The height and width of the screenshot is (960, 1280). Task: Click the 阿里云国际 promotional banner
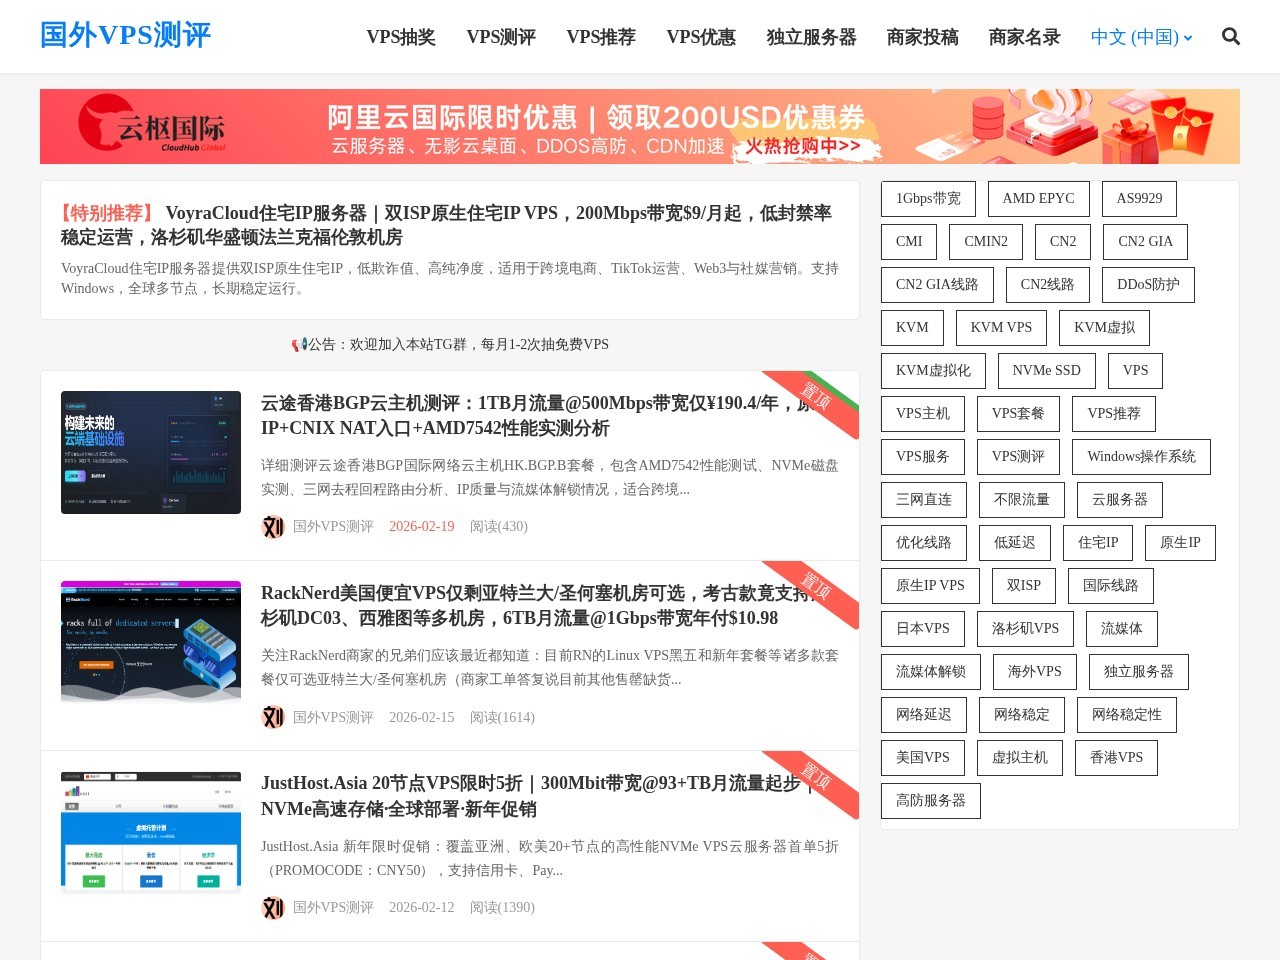pyautogui.click(x=639, y=126)
